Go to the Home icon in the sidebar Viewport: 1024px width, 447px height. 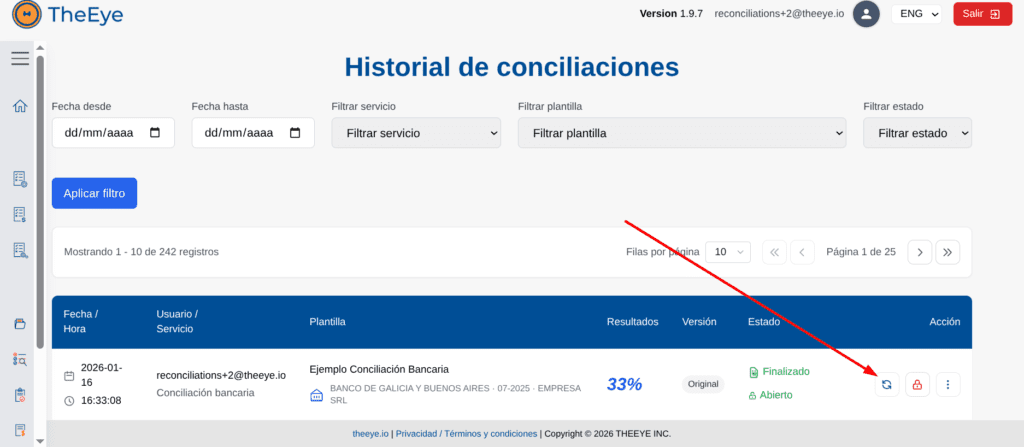(x=20, y=106)
